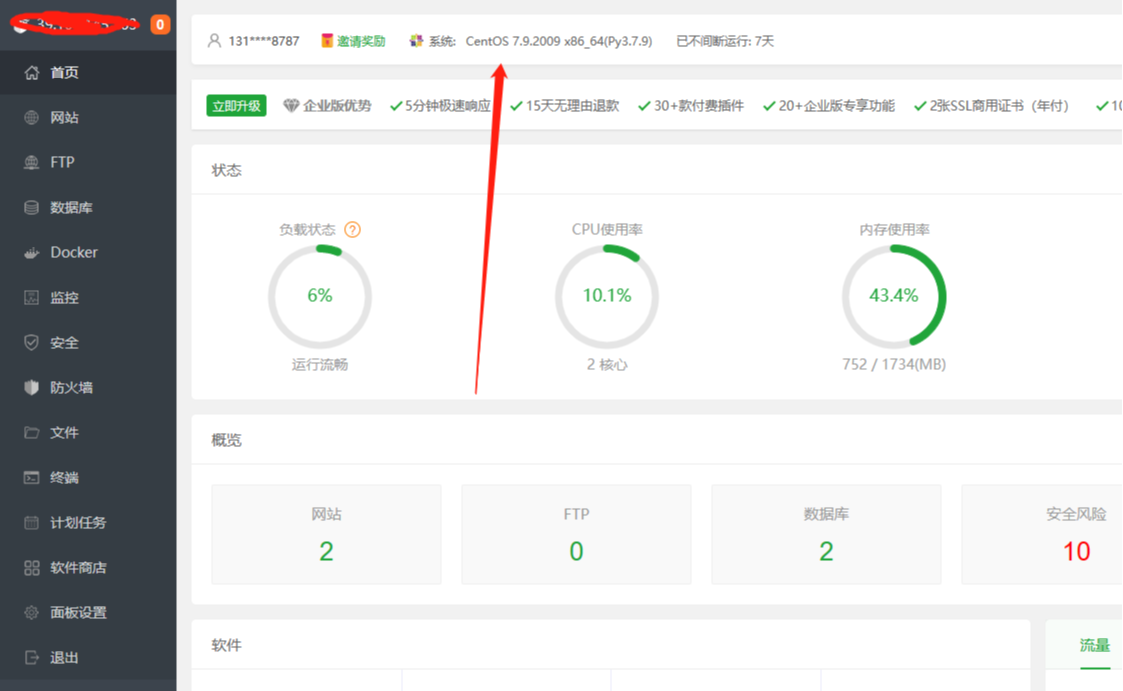
Task: Click the FTP sidebar icon
Action: (31, 162)
